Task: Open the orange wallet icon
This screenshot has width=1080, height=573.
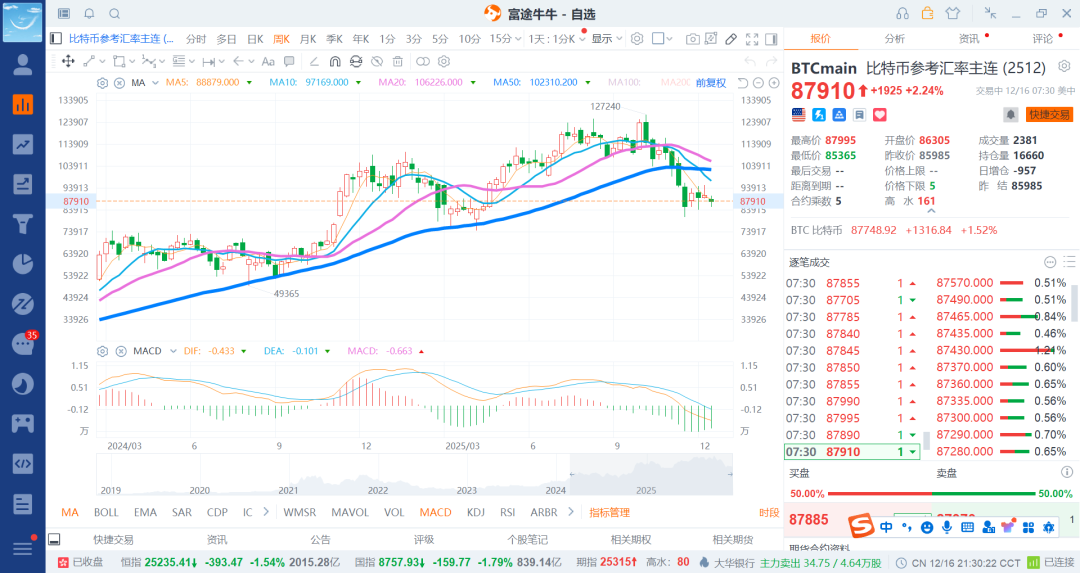Action: 927,13
